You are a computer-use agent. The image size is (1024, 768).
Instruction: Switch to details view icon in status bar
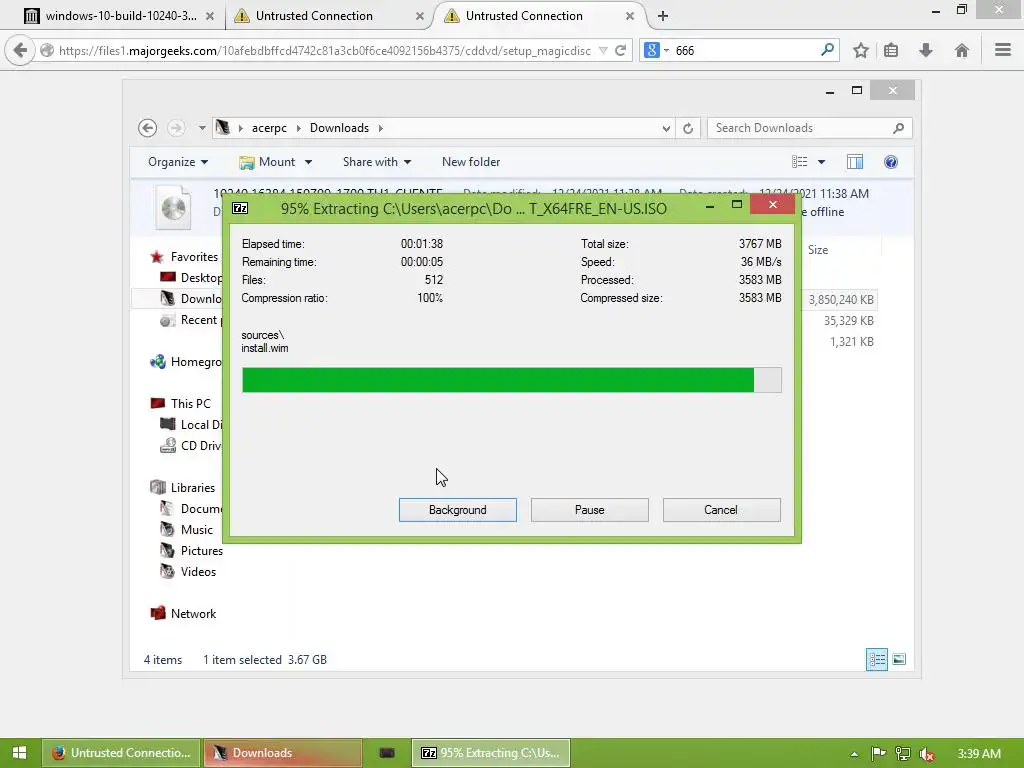tap(876, 660)
